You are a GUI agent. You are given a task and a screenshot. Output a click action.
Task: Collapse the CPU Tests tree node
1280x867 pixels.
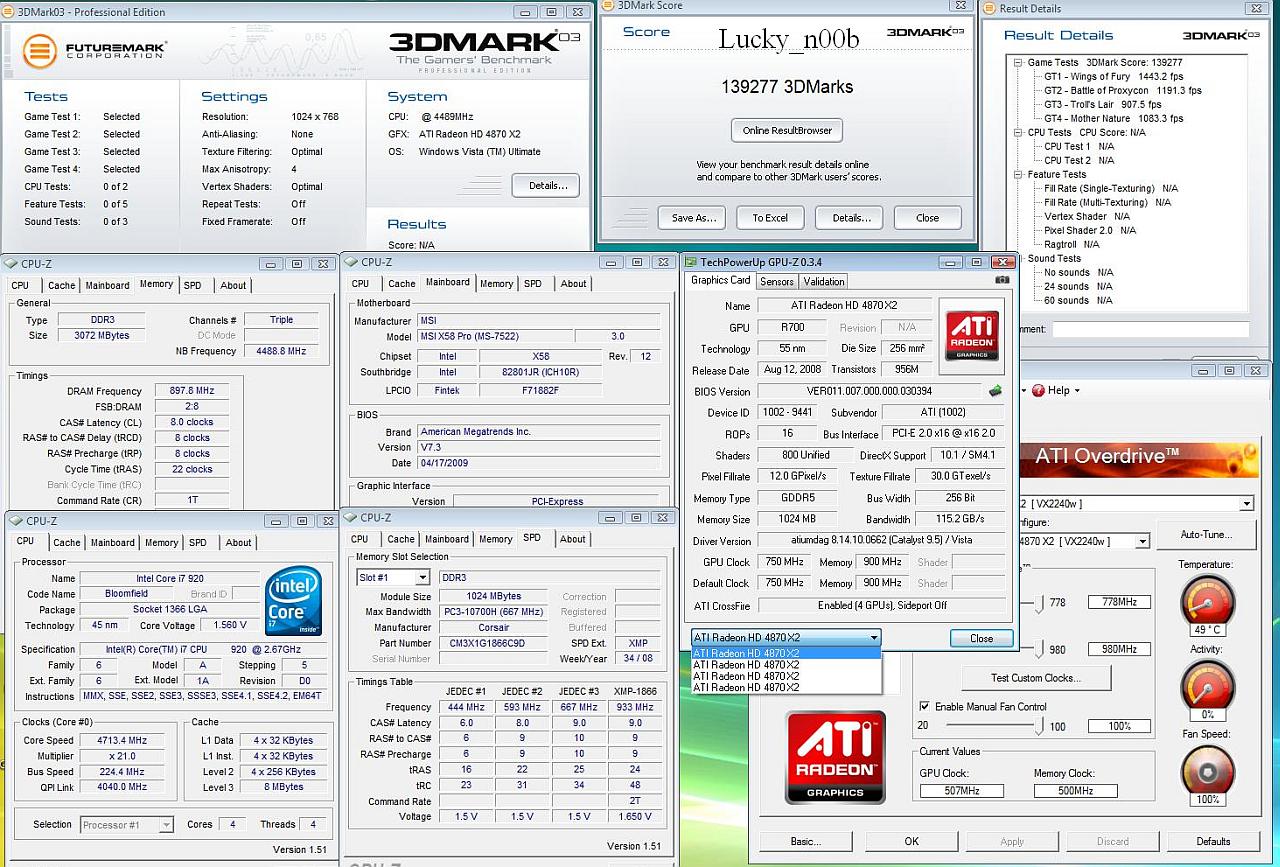[1019, 132]
